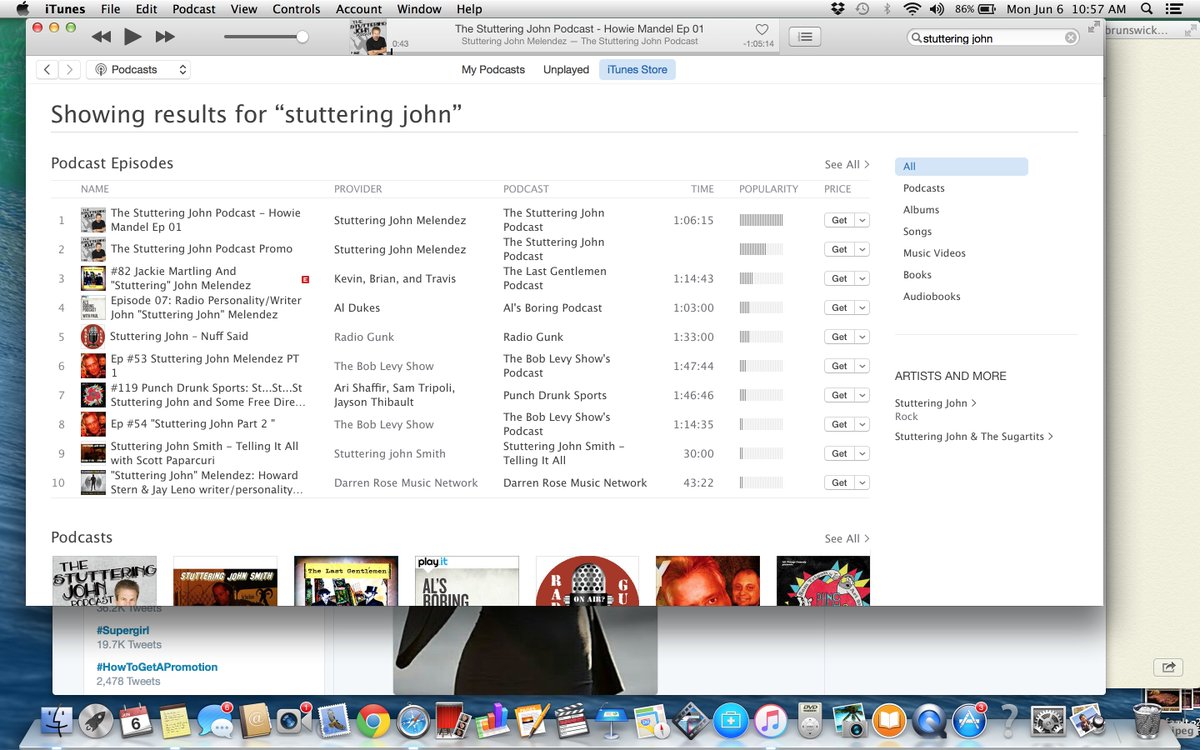Filter results by Albums
This screenshot has height=750, width=1200.
pyautogui.click(x=921, y=210)
